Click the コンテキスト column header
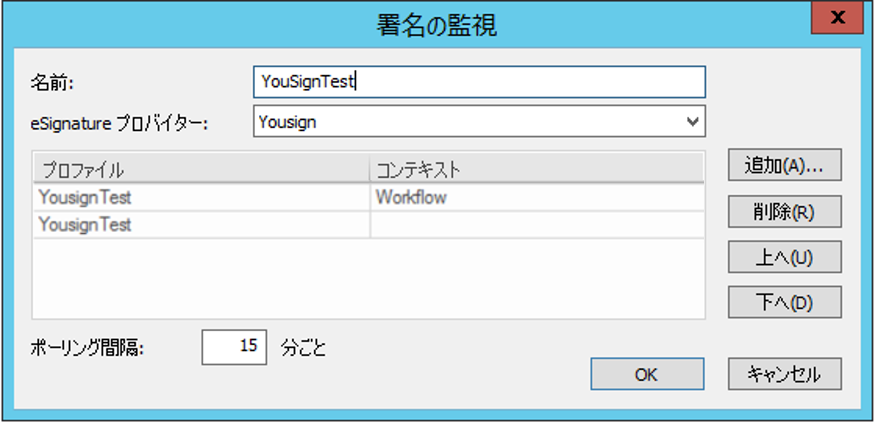Image resolution: width=878 pixels, height=423 pixels. 536,169
